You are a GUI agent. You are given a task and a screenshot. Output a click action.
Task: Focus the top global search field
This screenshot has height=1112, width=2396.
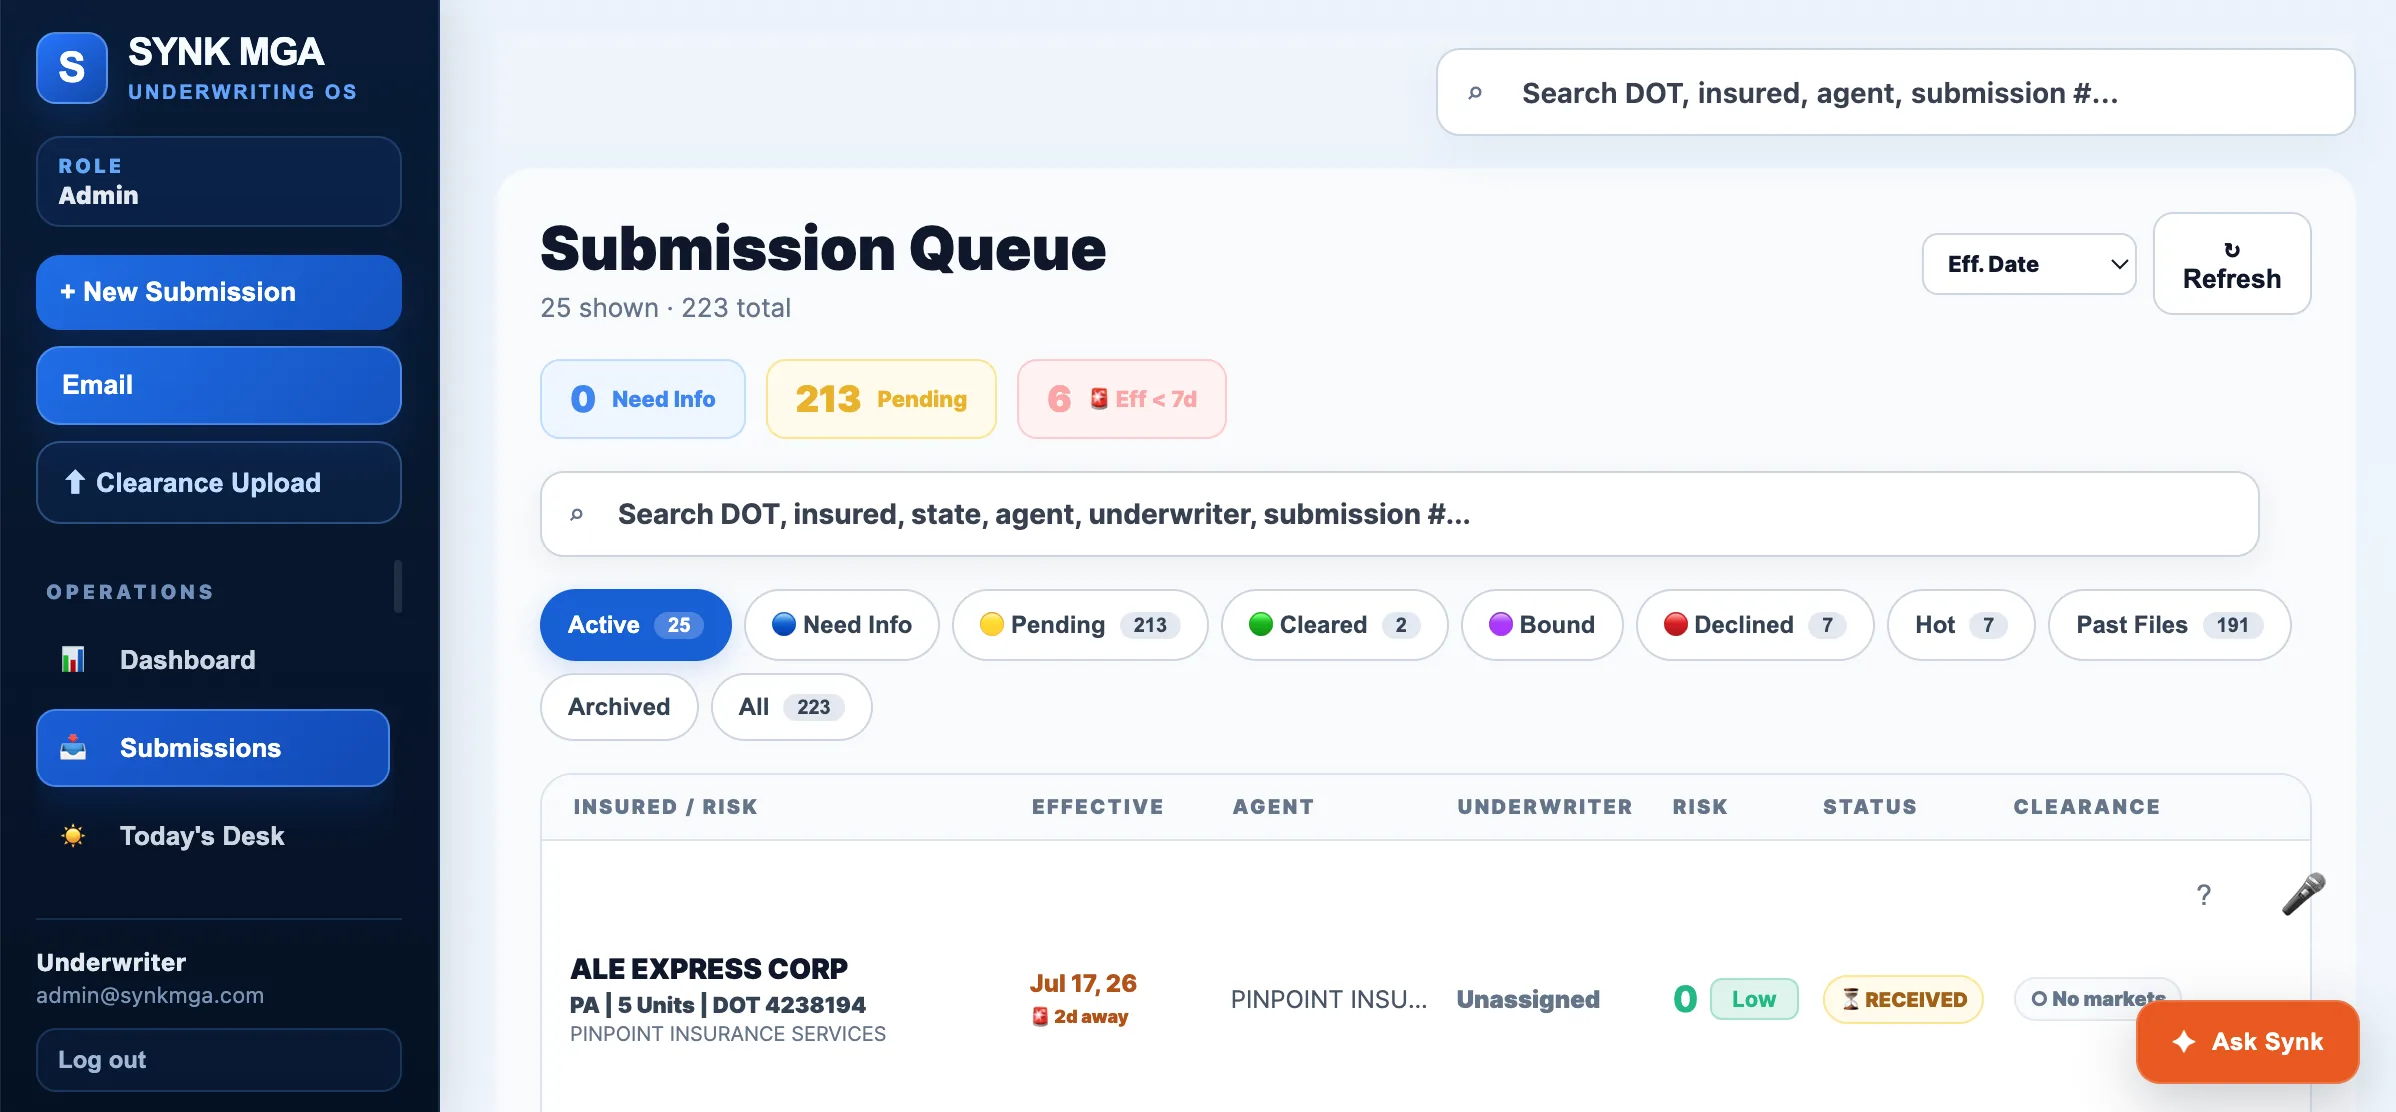pos(1896,92)
